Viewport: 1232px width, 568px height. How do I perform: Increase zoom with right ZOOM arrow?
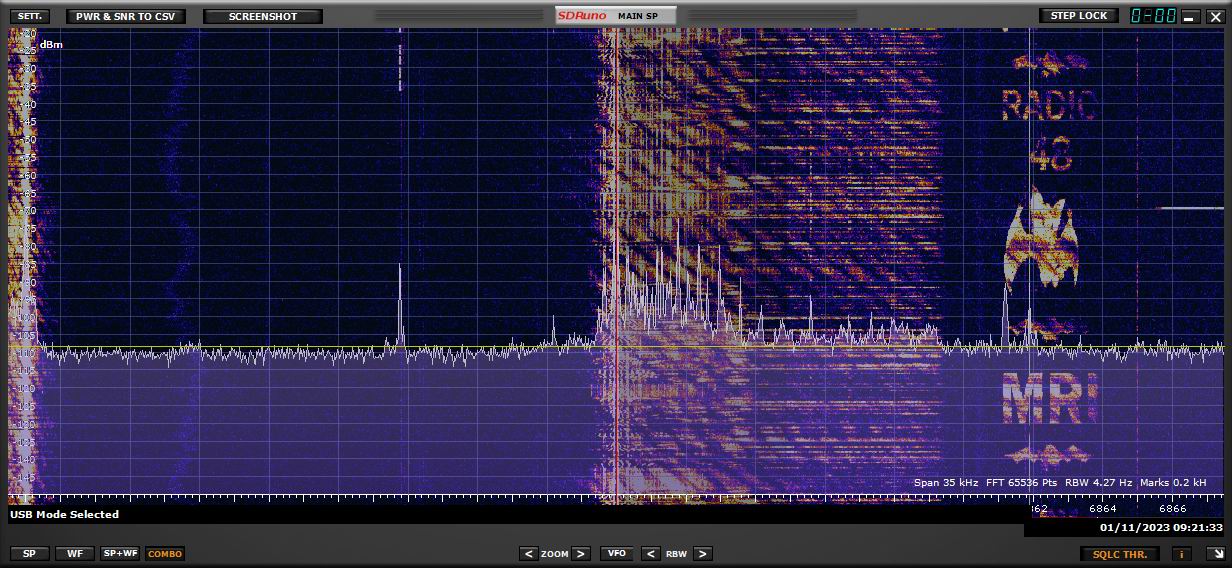click(580, 553)
